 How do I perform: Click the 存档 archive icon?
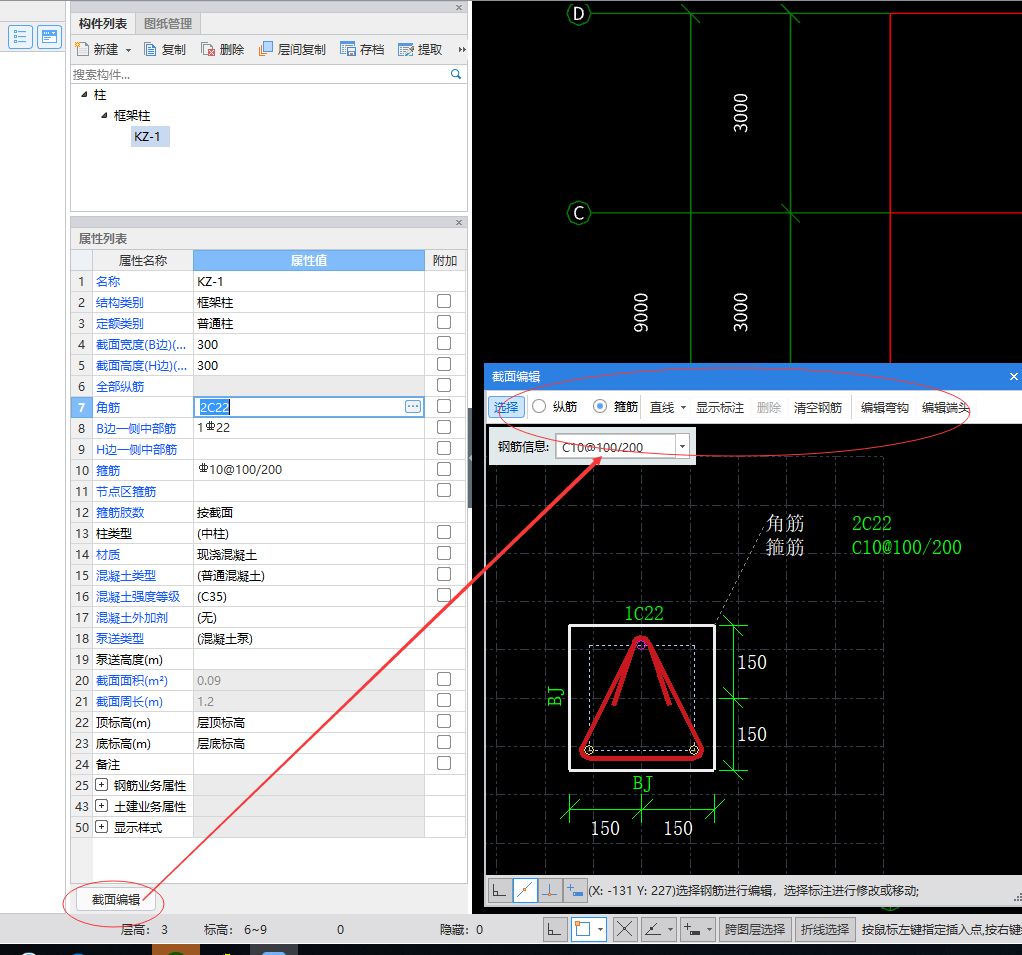[347, 50]
